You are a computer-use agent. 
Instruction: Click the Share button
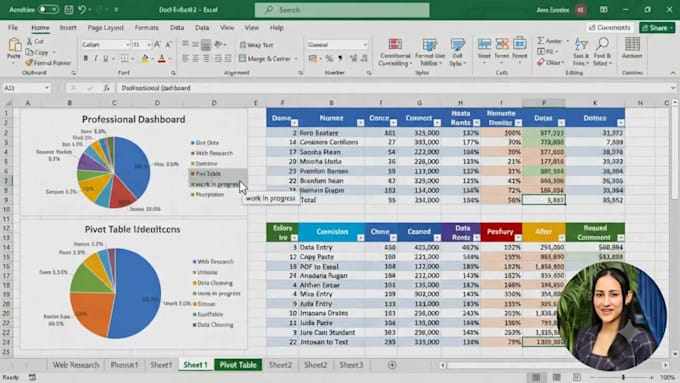tap(657, 28)
